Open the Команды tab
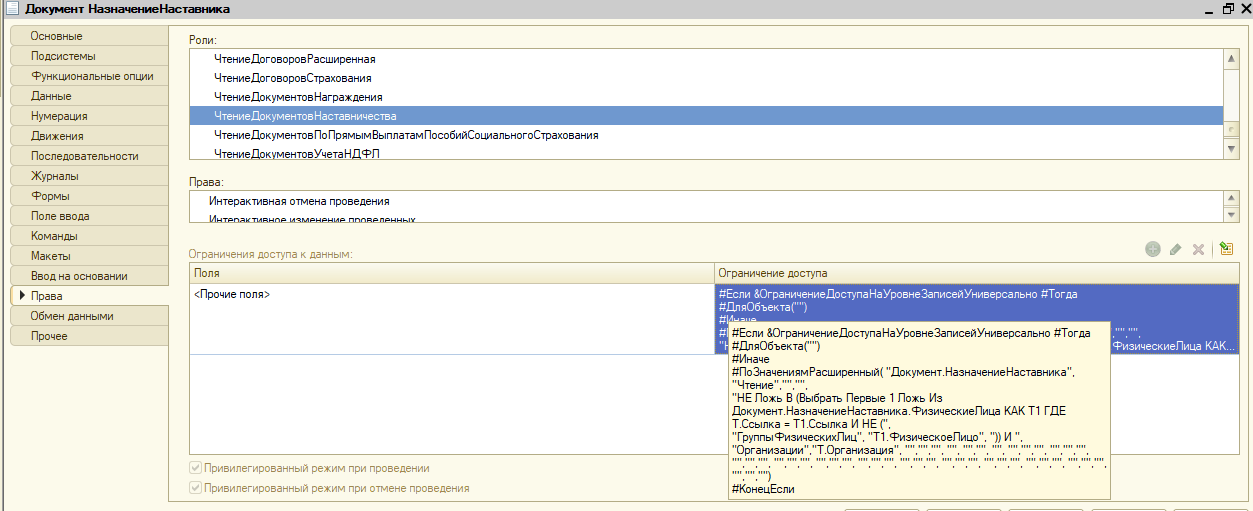This screenshot has width=1253, height=511. click(x=89, y=236)
